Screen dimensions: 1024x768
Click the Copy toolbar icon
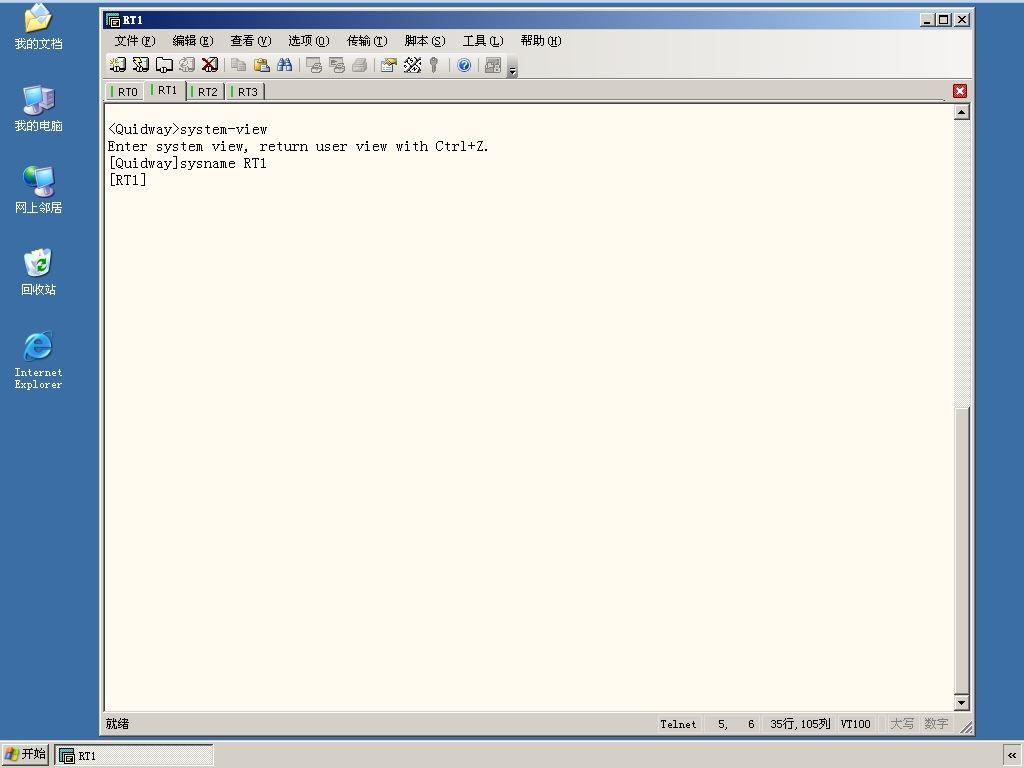click(x=238, y=65)
